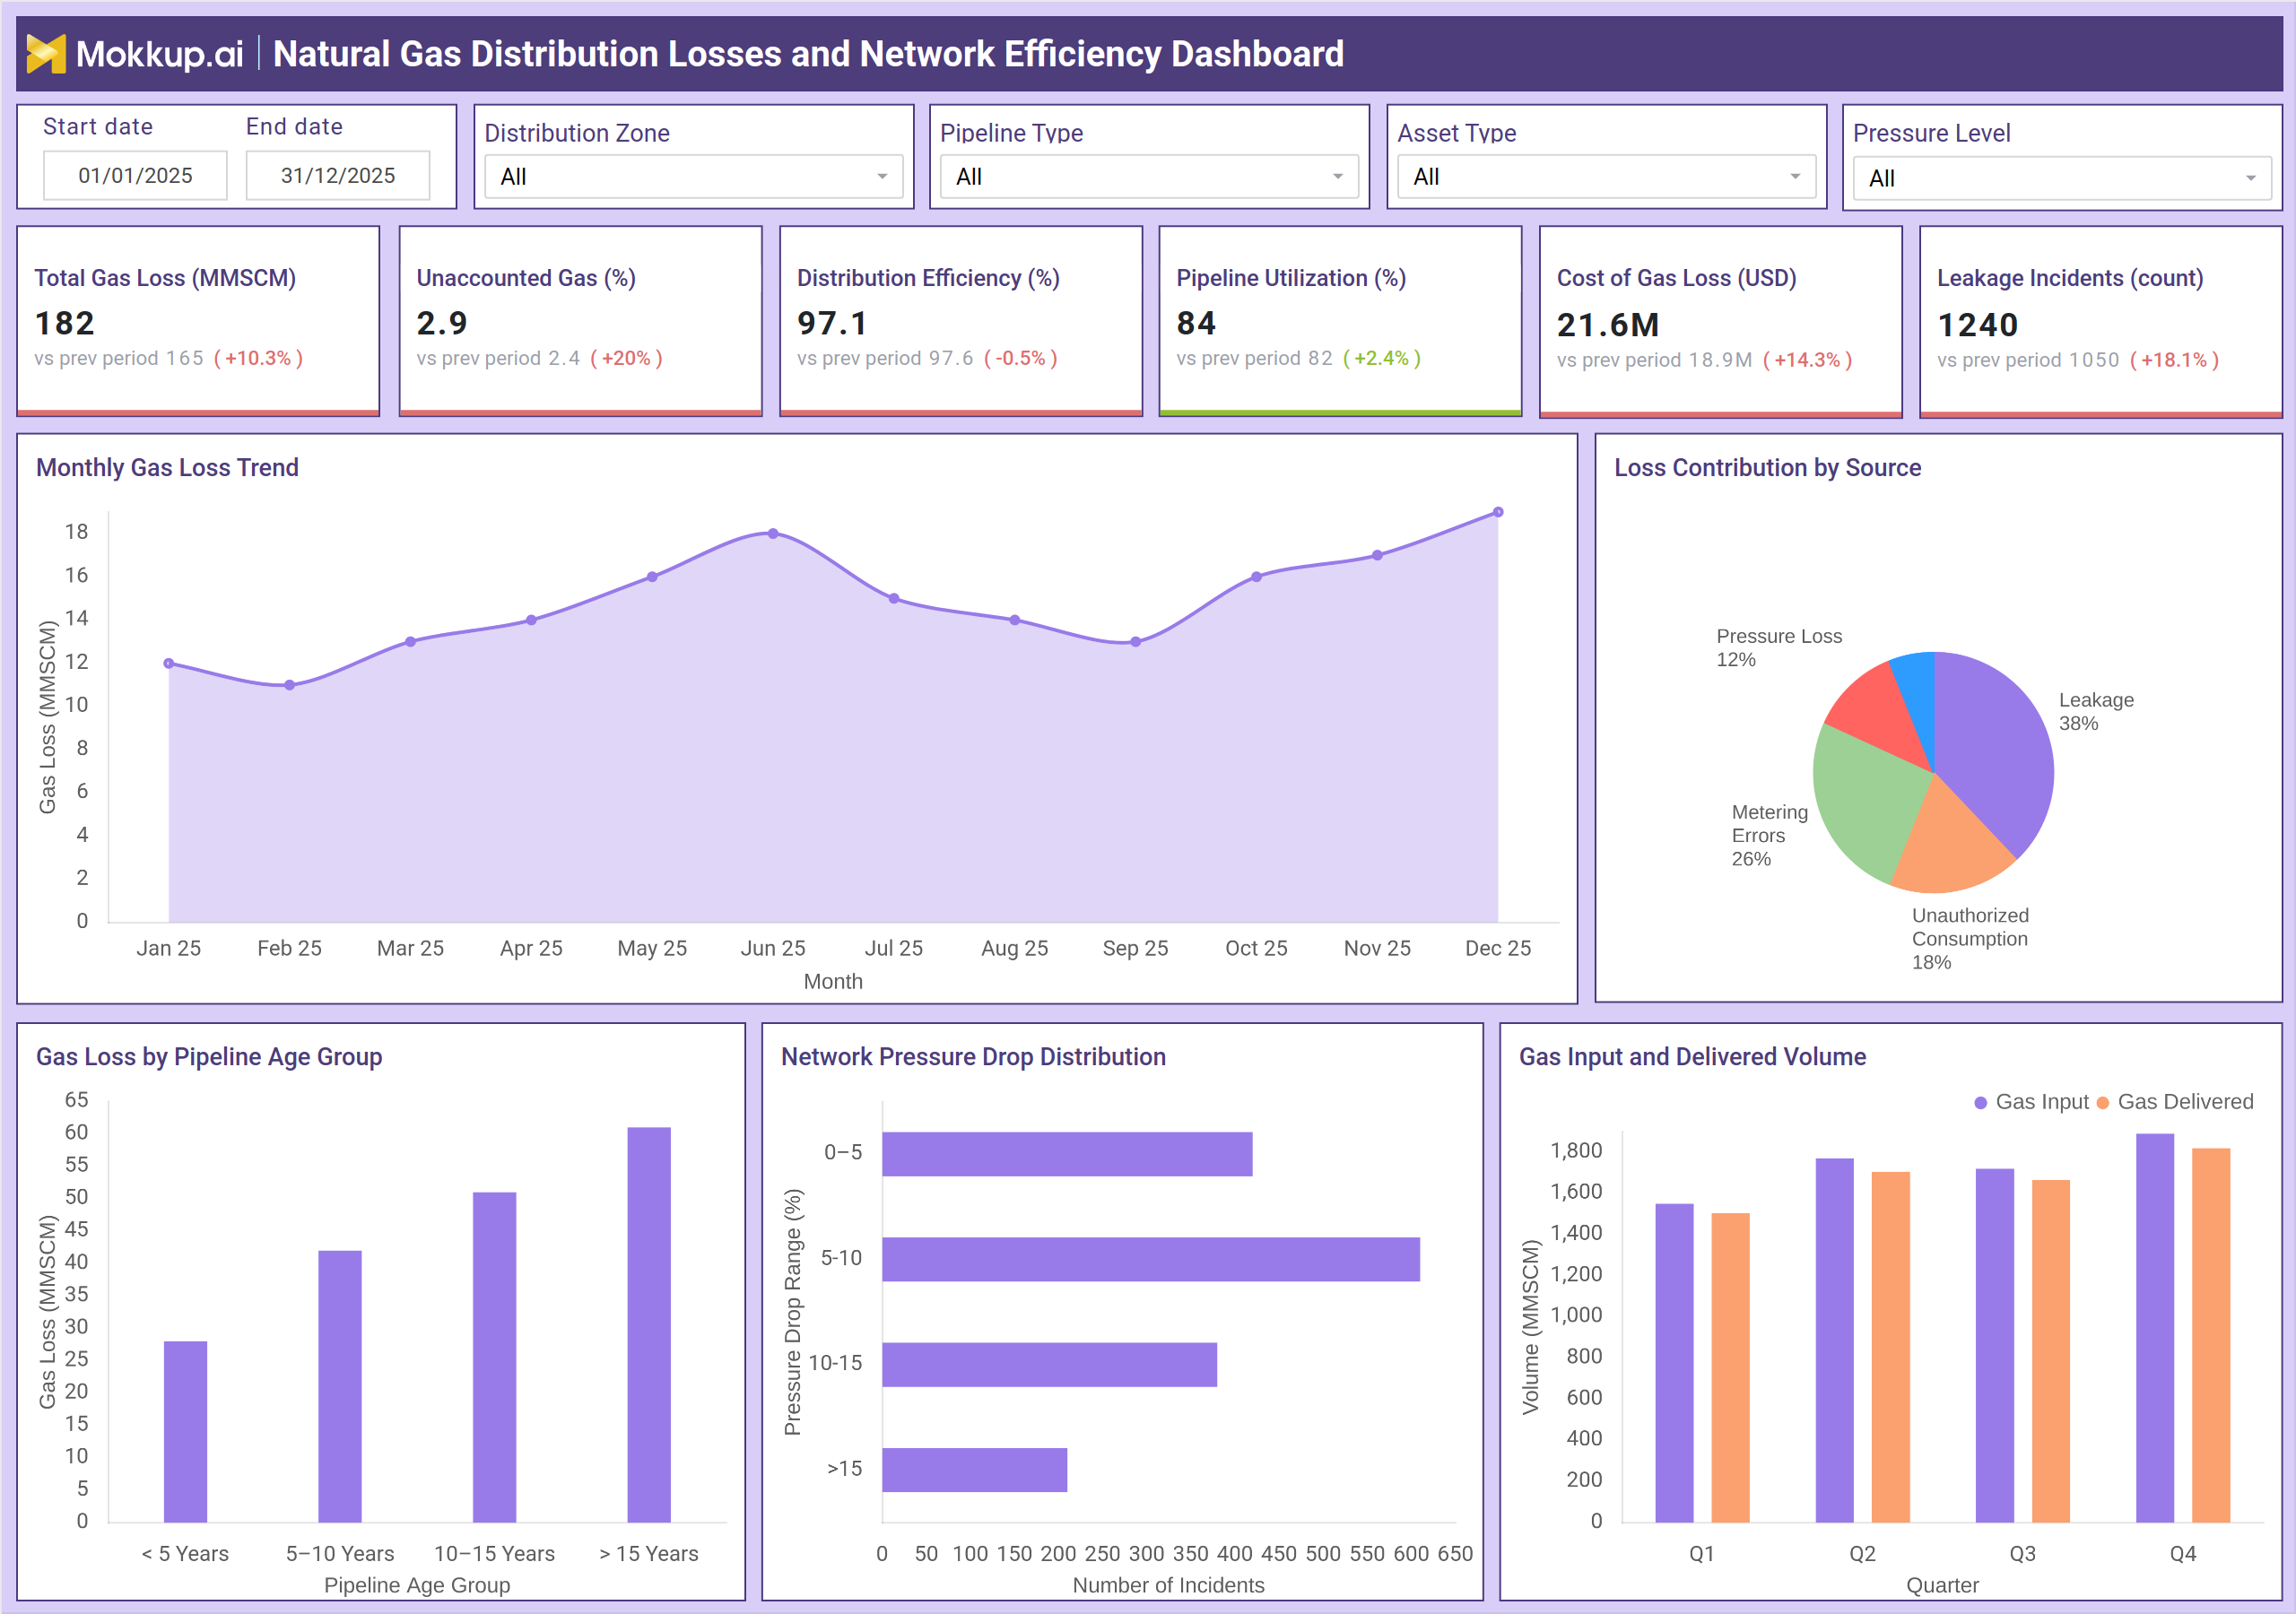Click the Q4 Gas Input bar
Viewport: 2296px width, 1614px height.
[x=2155, y=1328]
